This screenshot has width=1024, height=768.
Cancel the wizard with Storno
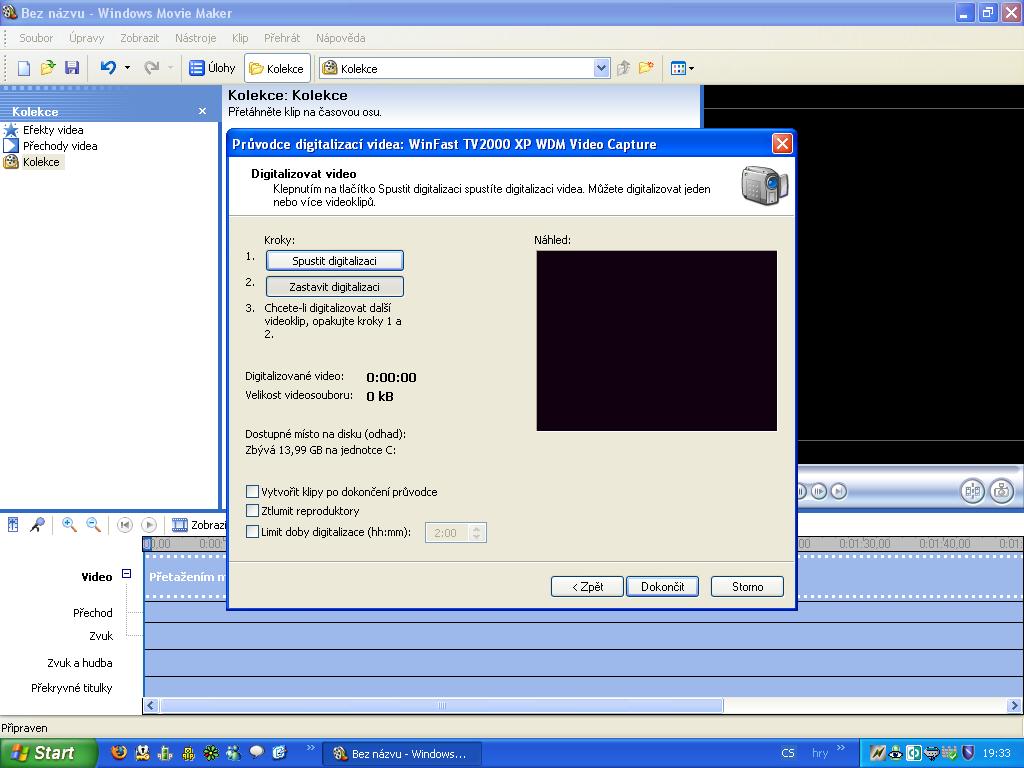click(747, 586)
